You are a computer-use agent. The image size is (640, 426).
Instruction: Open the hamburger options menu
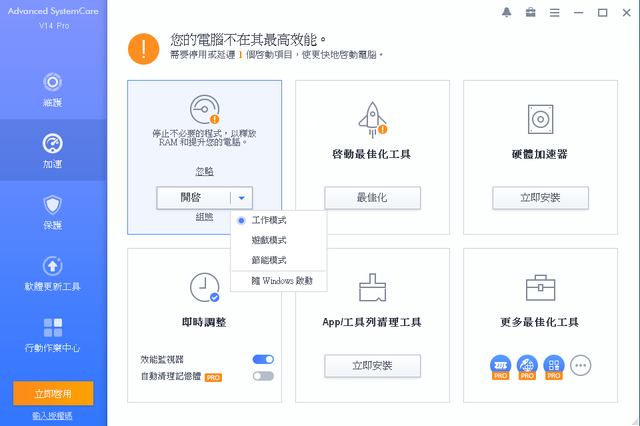point(554,13)
